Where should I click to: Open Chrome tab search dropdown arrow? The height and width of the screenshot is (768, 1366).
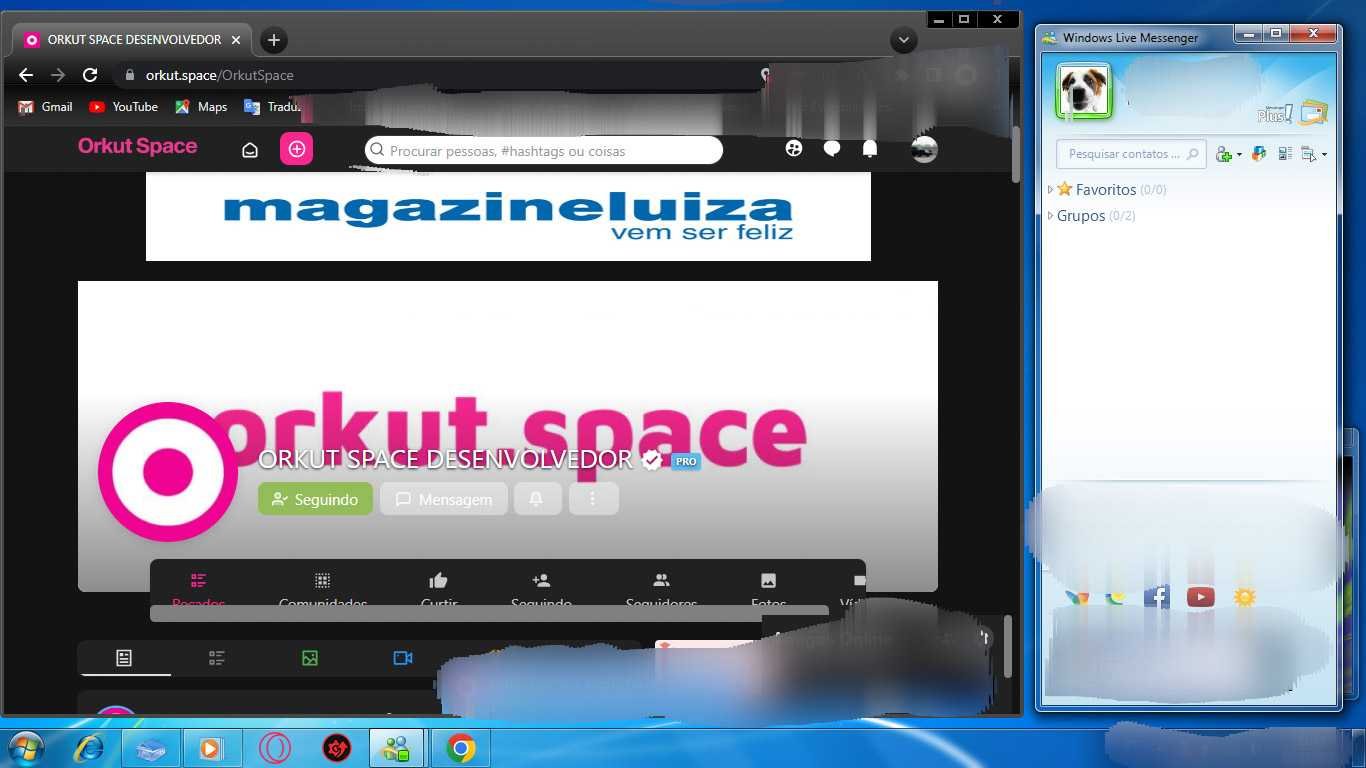903,40
